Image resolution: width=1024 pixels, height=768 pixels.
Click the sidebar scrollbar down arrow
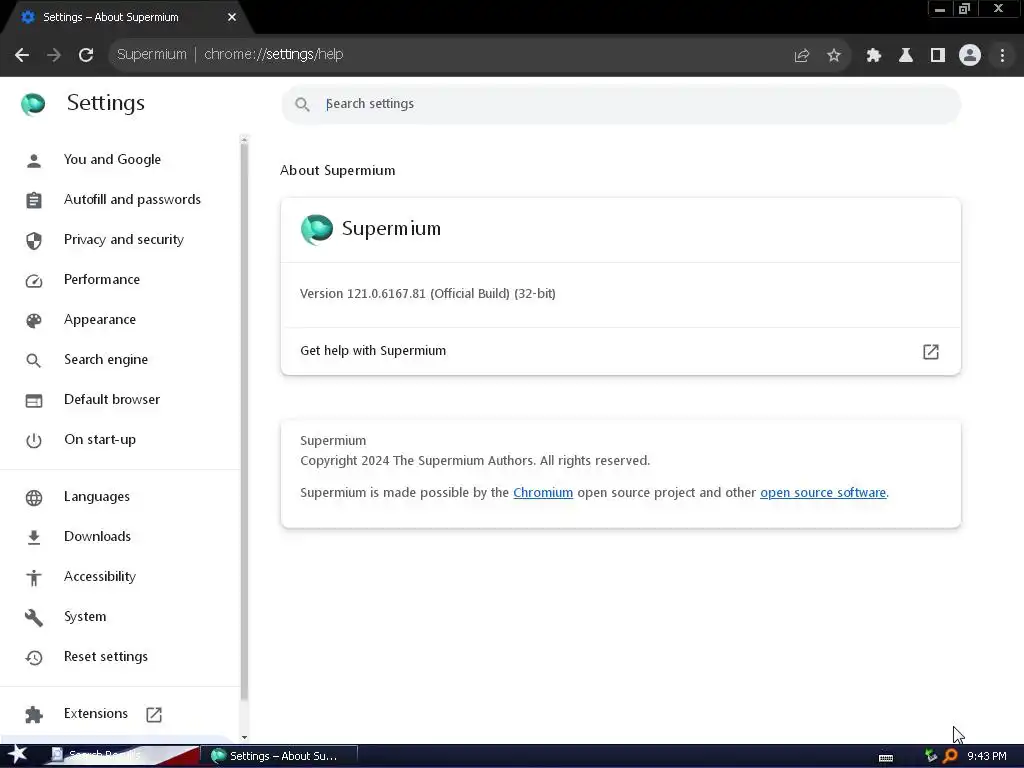[244, 737]
